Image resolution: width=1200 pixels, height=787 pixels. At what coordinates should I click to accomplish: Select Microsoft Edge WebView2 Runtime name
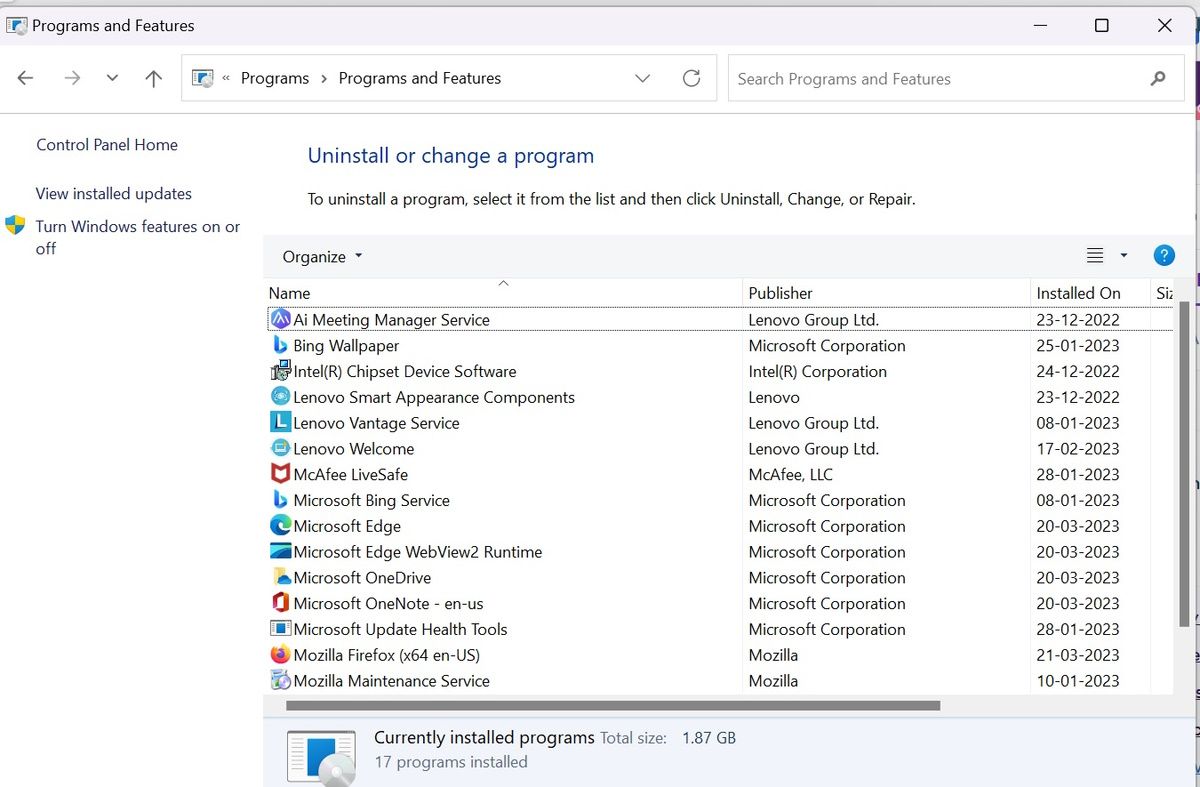click(x=418, y=552)
